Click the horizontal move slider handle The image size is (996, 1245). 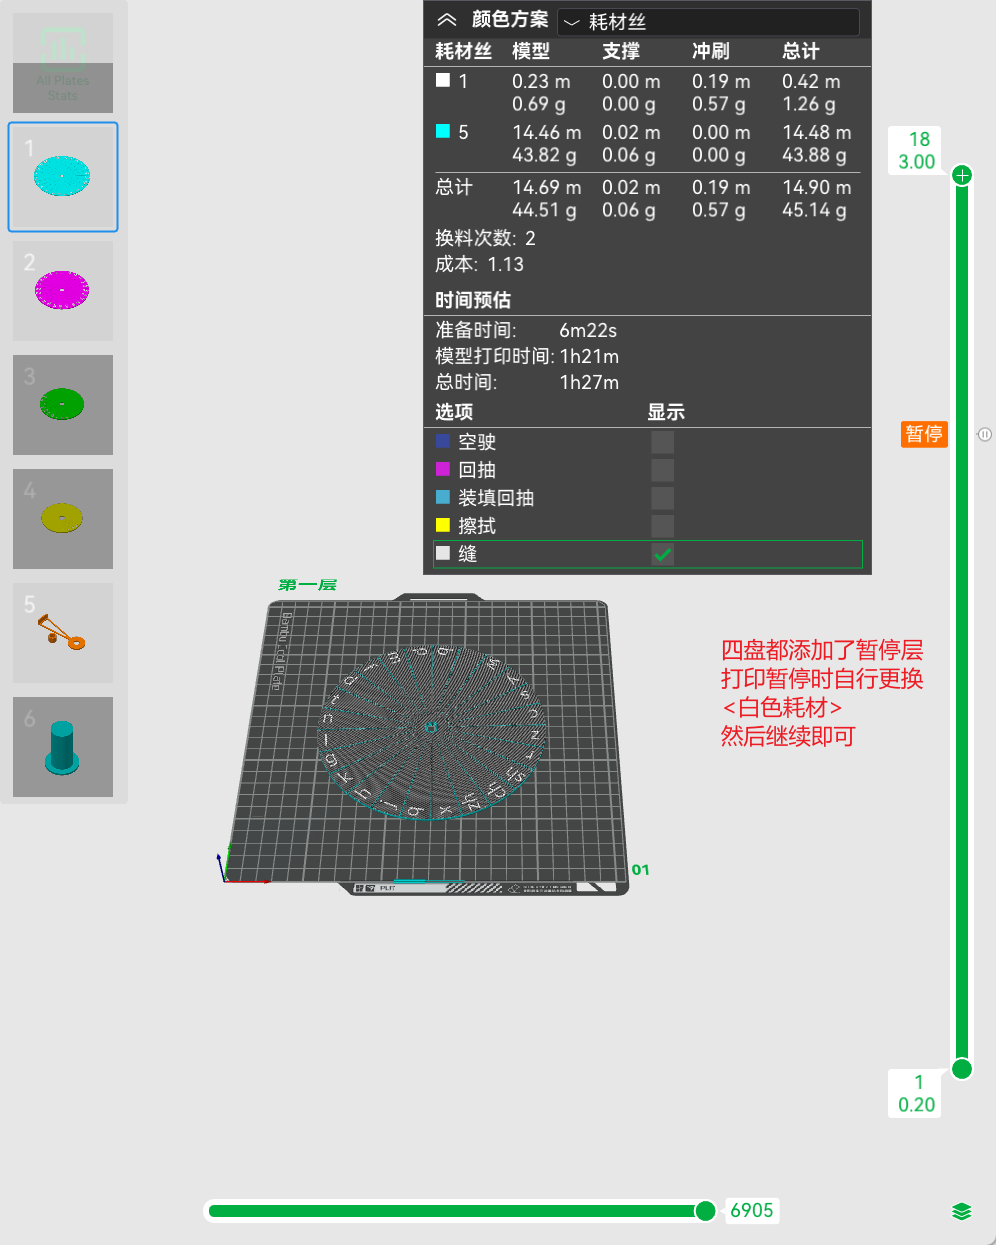click(705, 1211)
